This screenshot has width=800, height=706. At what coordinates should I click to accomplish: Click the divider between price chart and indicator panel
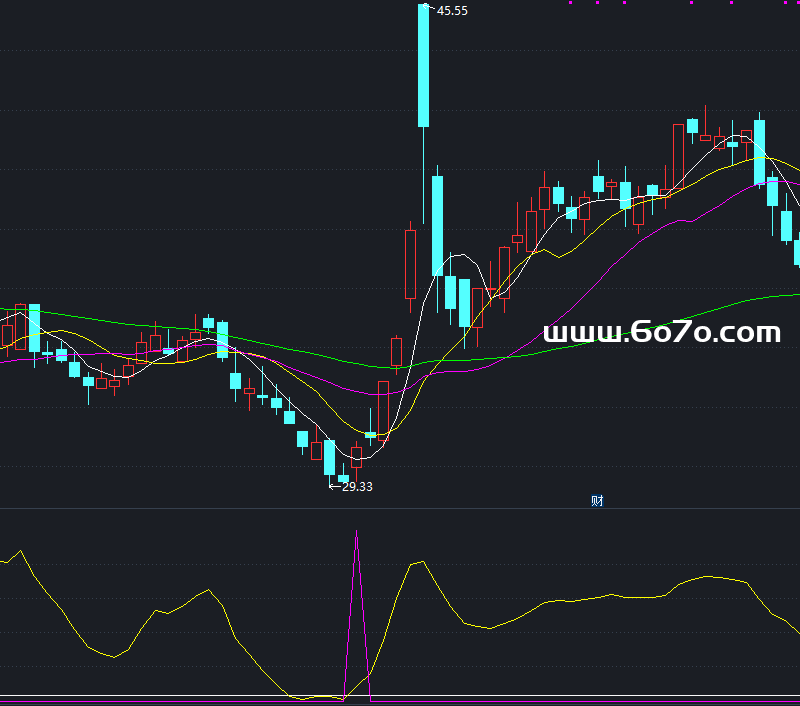click(400, 508)
